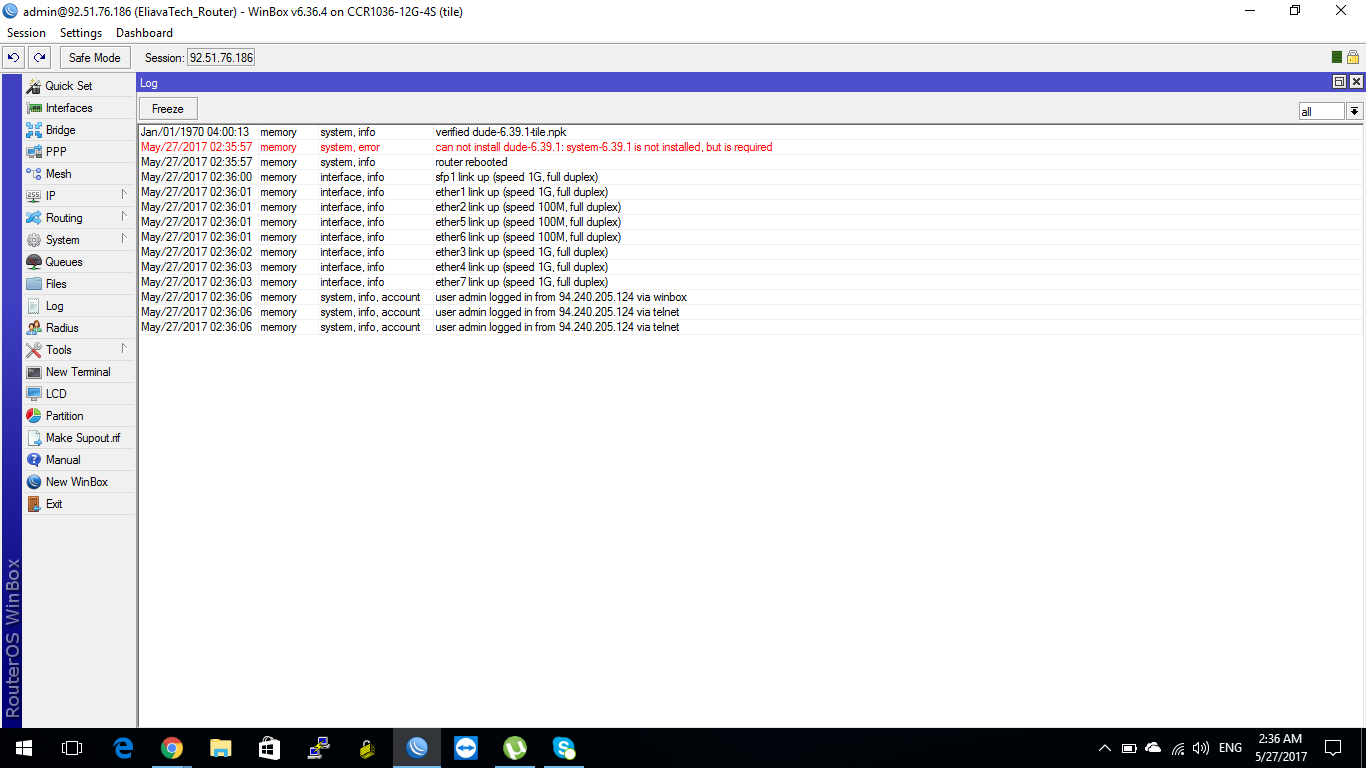
Task: Click the Routing menu icon
Action: coord(34,218)
